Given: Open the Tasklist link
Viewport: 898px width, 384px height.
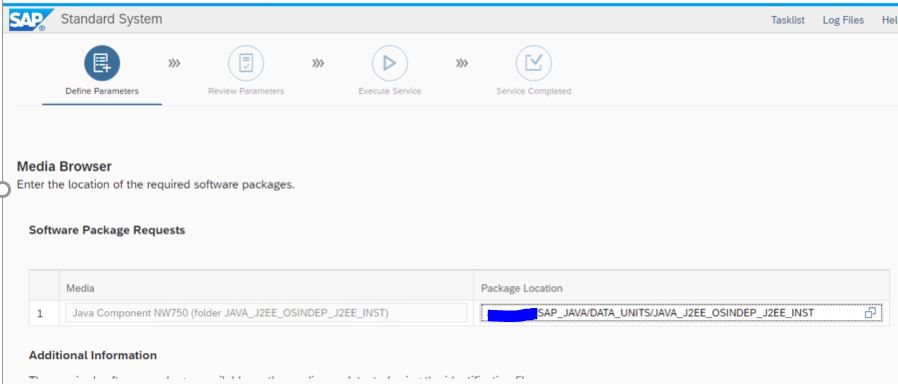Looking at the screenshot, I should [x=787, y=20].
